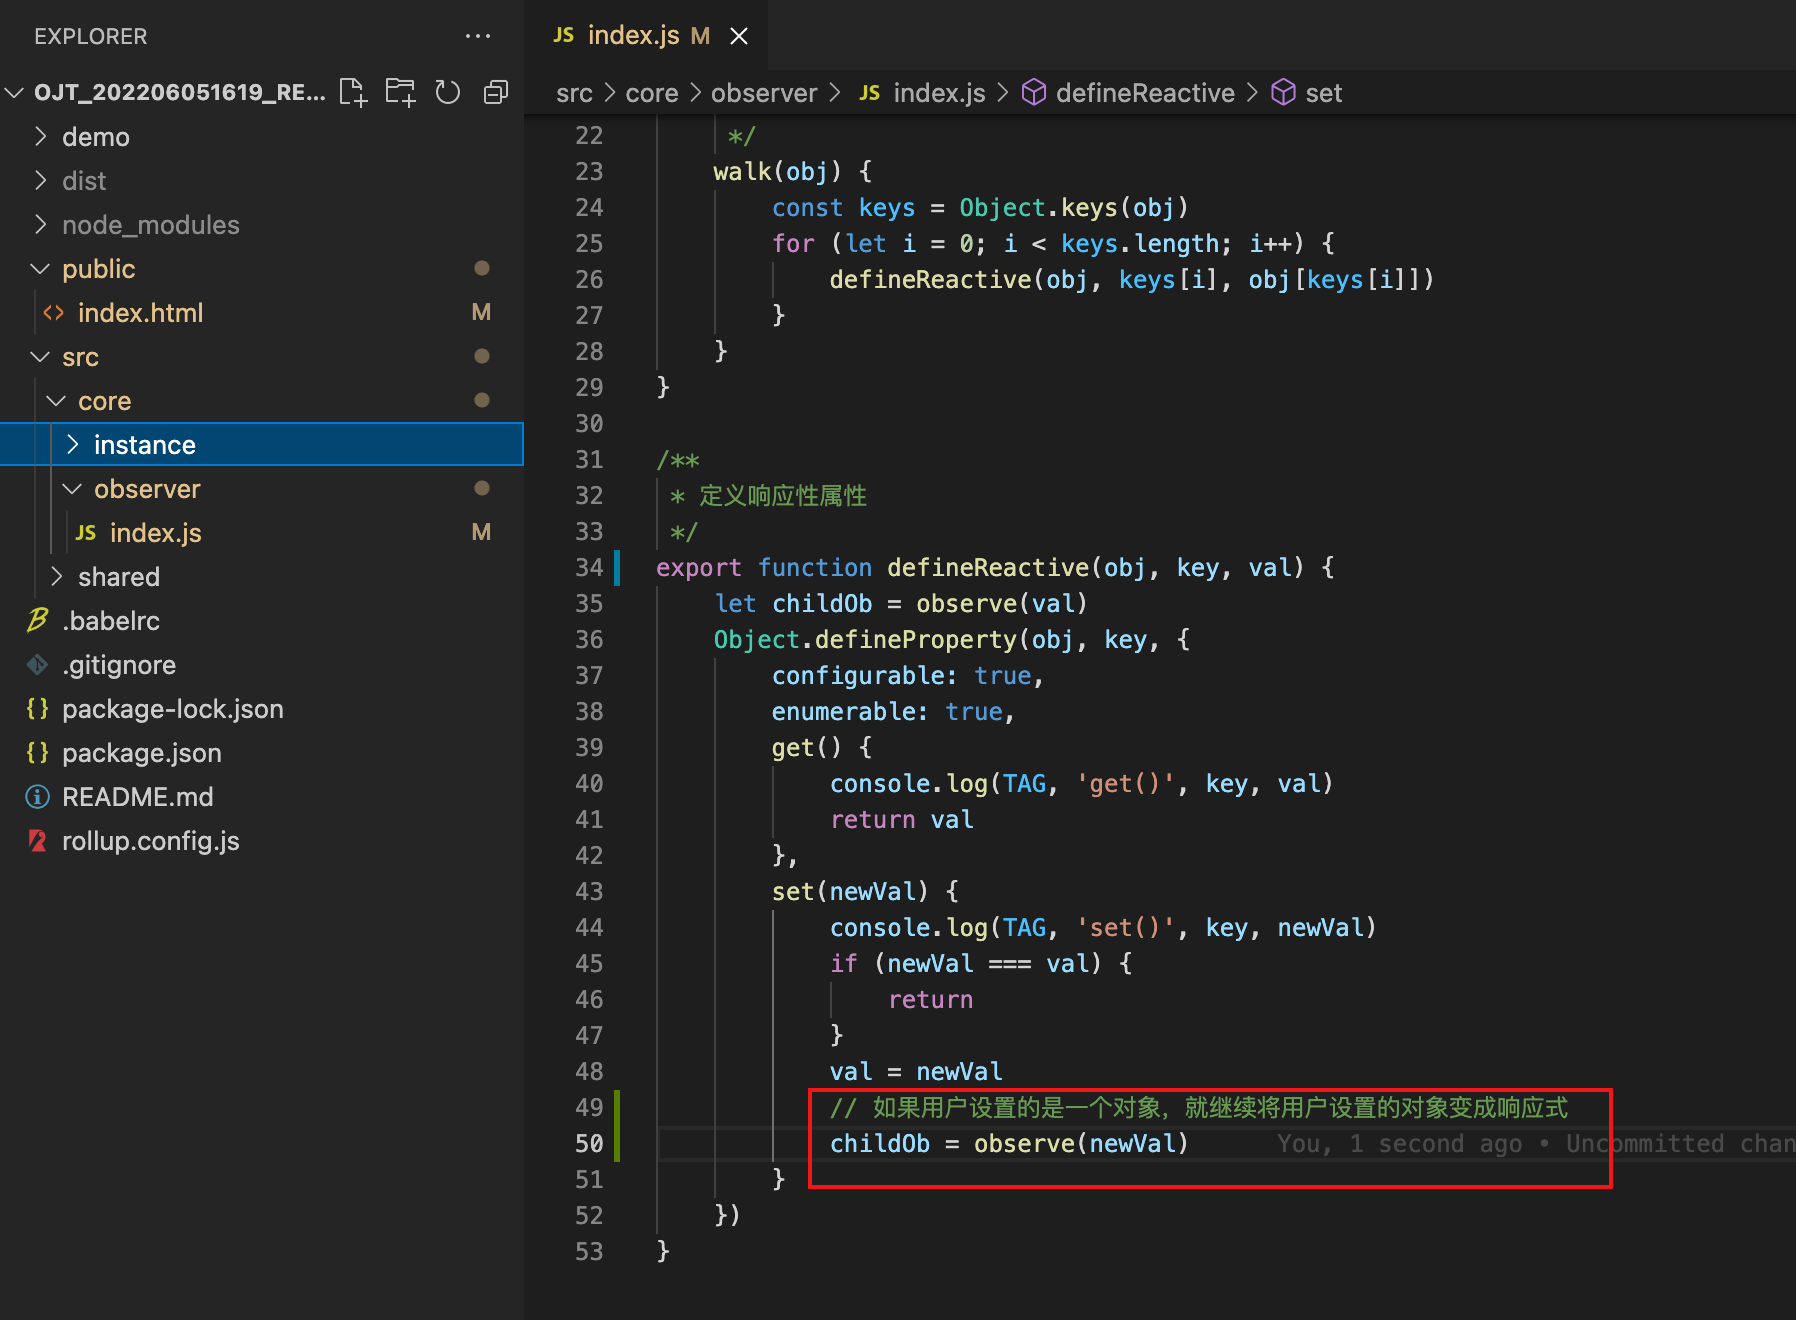
Task: Expand the node_modules folder
Action: click(x=40, y=224)
